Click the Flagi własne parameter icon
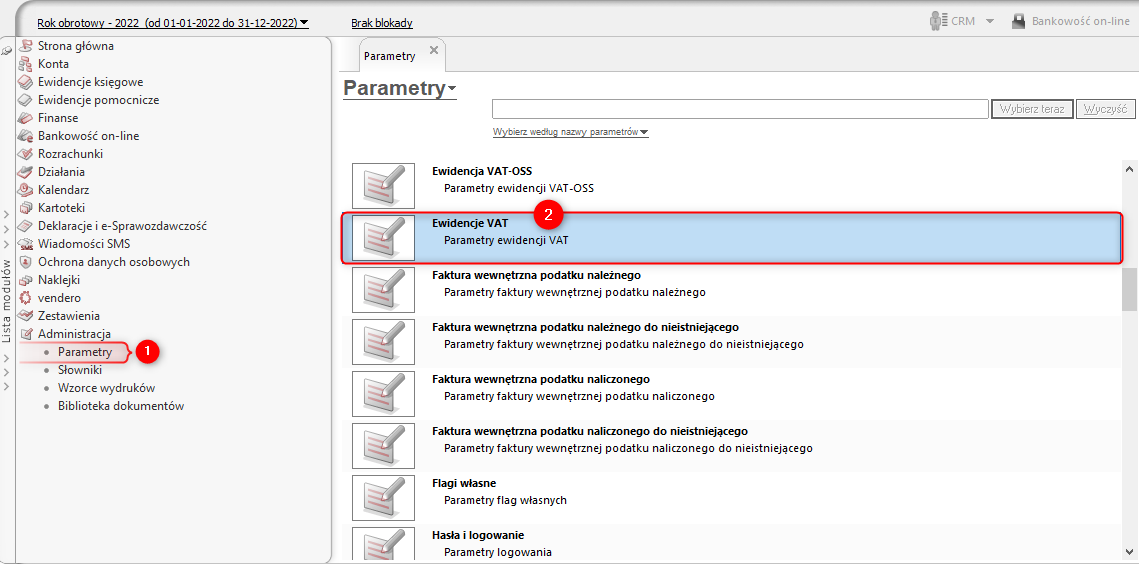Image resolution: width=1139 pixels, height=564 pixels. pos(383,497)
